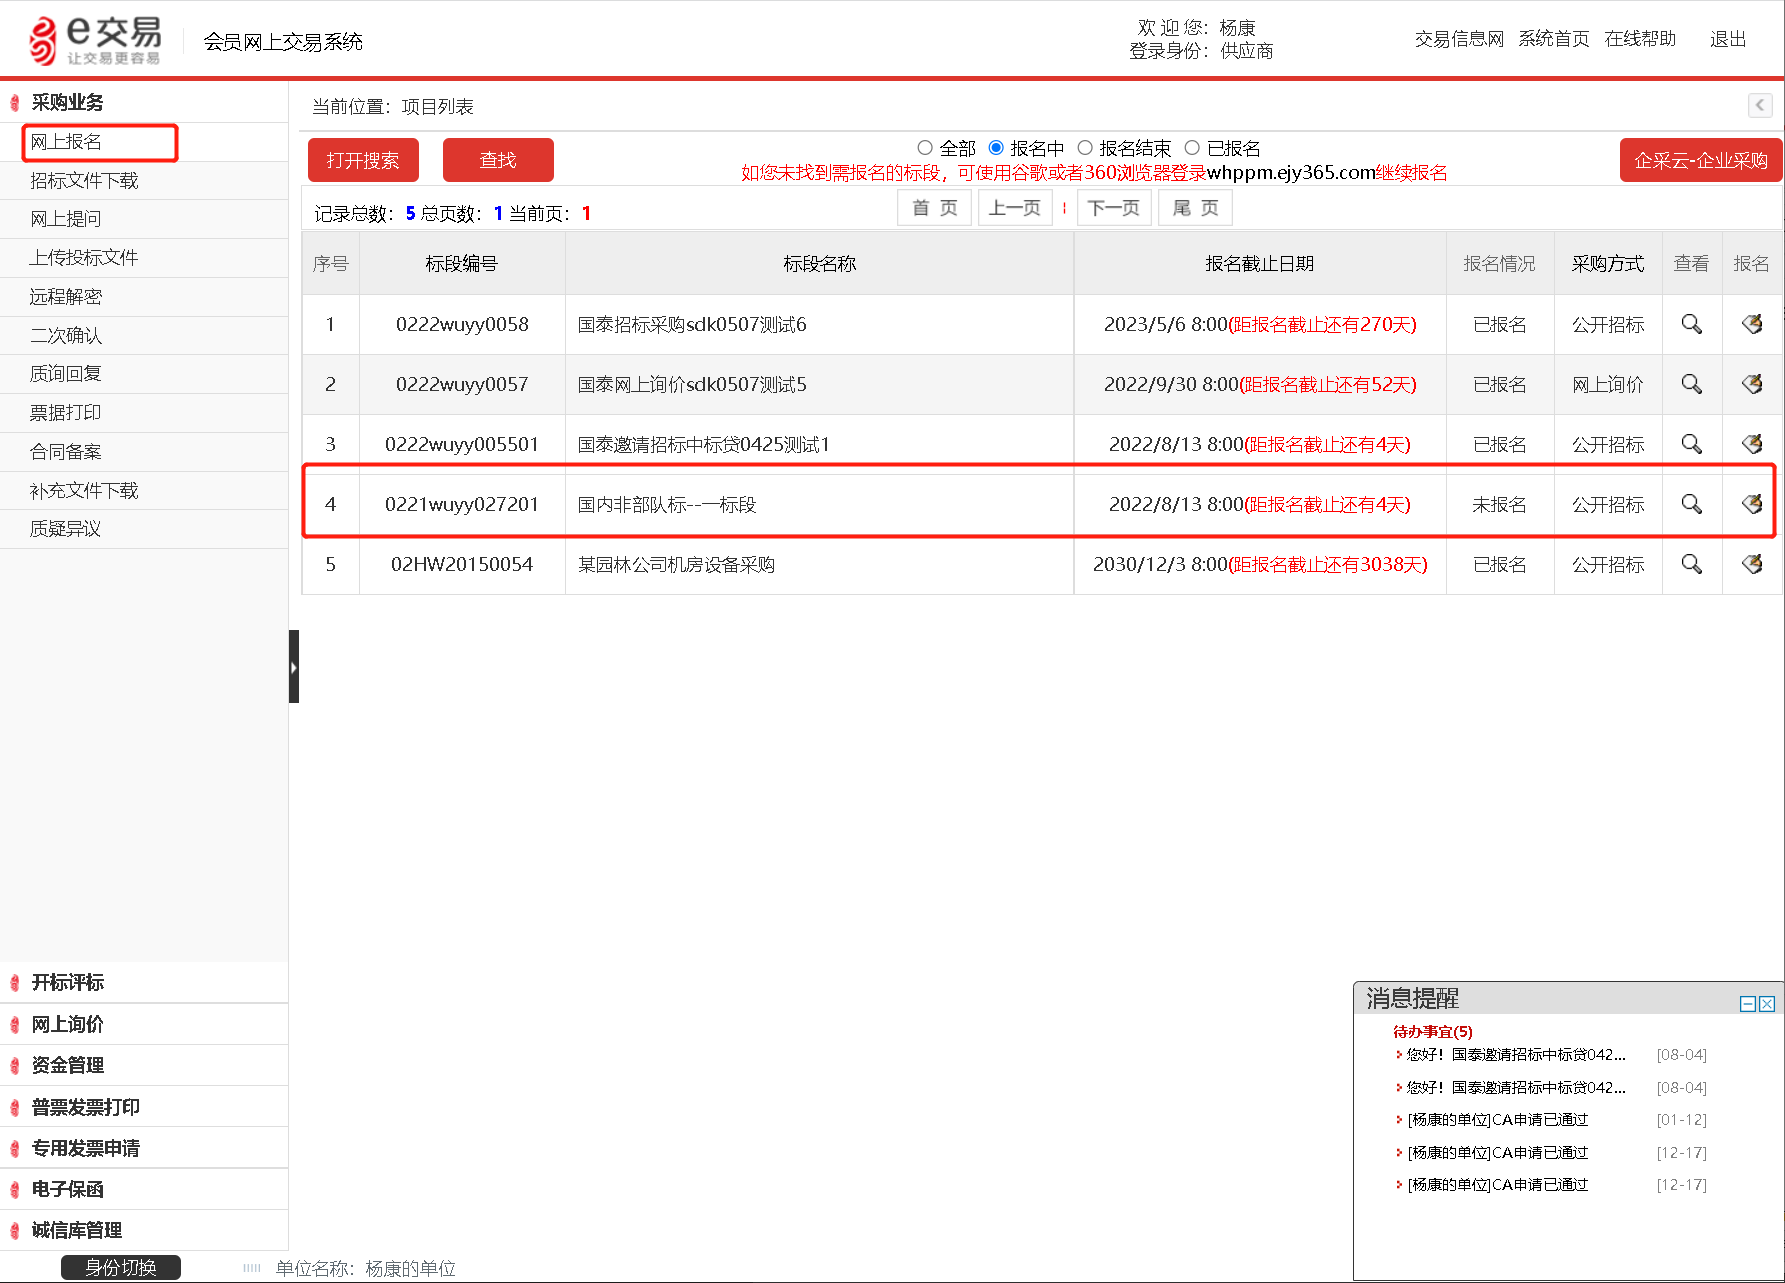Go to 上一页 pagination button
The image size is (1785, 1283).
coord(1015,208)
